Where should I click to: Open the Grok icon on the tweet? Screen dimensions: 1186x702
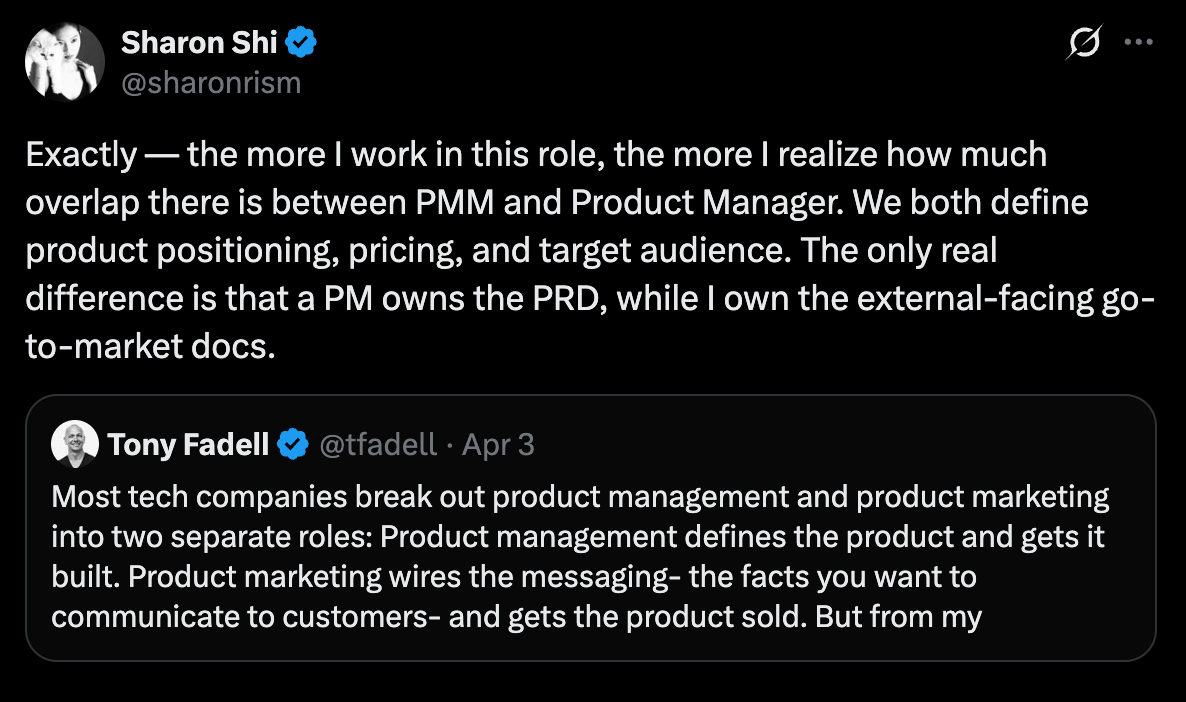[x=1084, y=44]
